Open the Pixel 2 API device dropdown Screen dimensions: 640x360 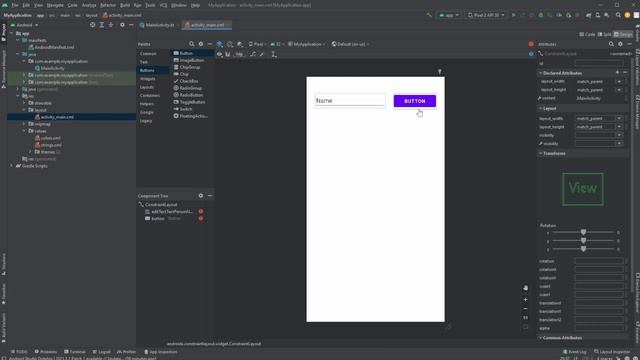click(x=486, y=15)
